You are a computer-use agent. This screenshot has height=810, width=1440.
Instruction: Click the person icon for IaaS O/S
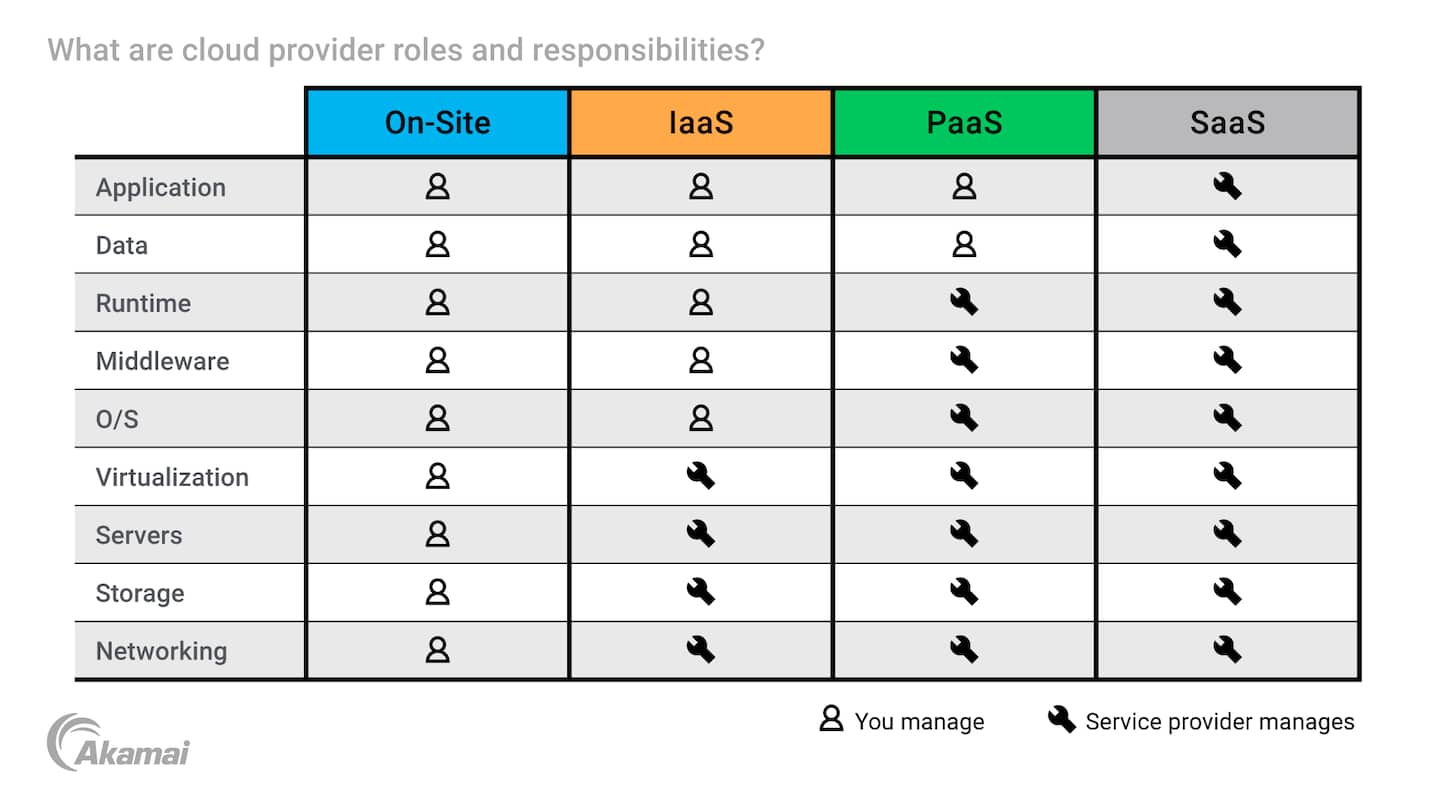pos(701,419)
